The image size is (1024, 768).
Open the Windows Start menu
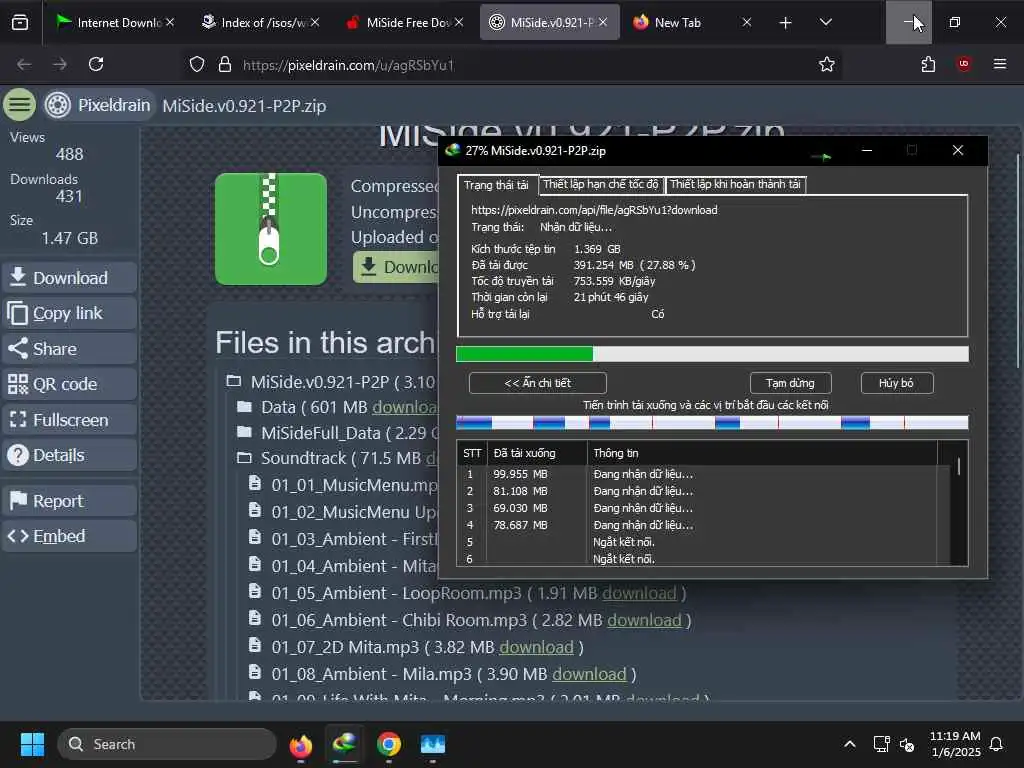pyautogui.click(x=32, y=744)
